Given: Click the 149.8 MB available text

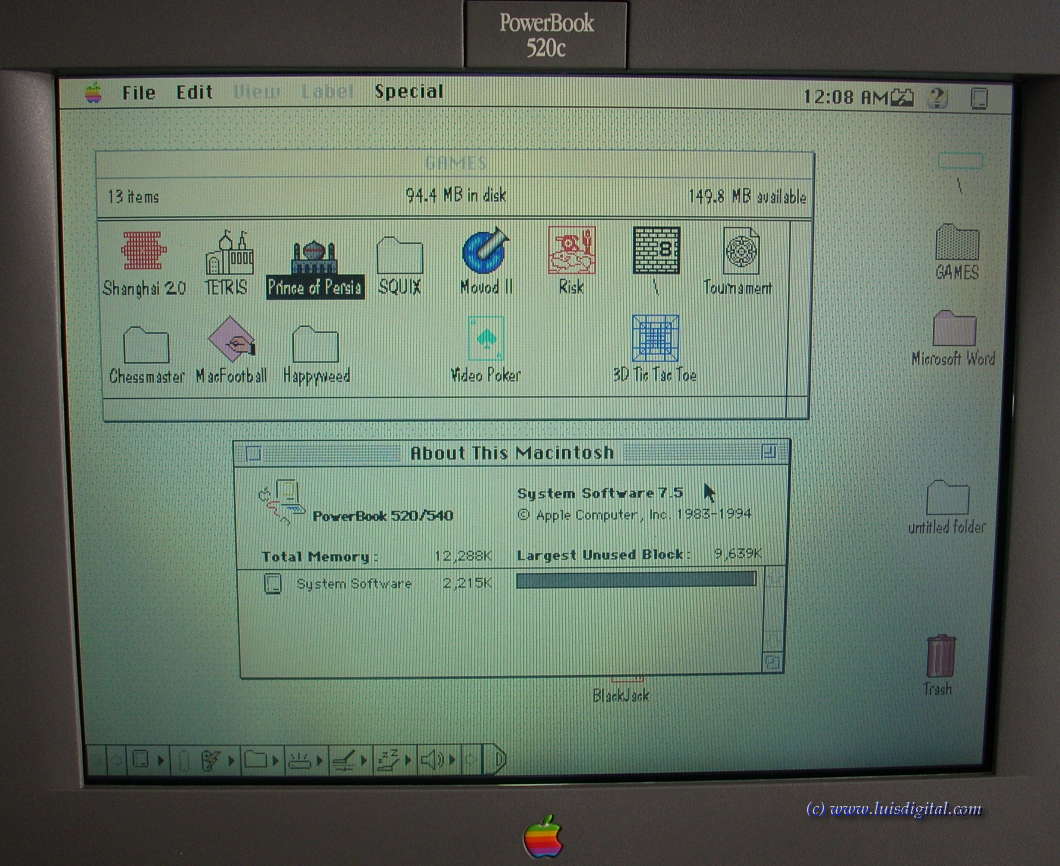Looking at the screenshot, I should 747,197.
